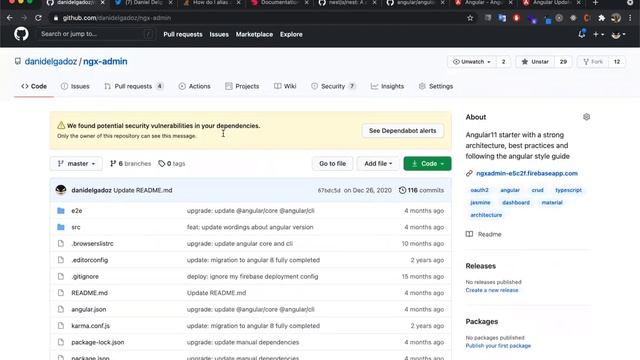Click the browser back arrow
Image resolution: width=640 pixels, height=360 pixels.
9,18
